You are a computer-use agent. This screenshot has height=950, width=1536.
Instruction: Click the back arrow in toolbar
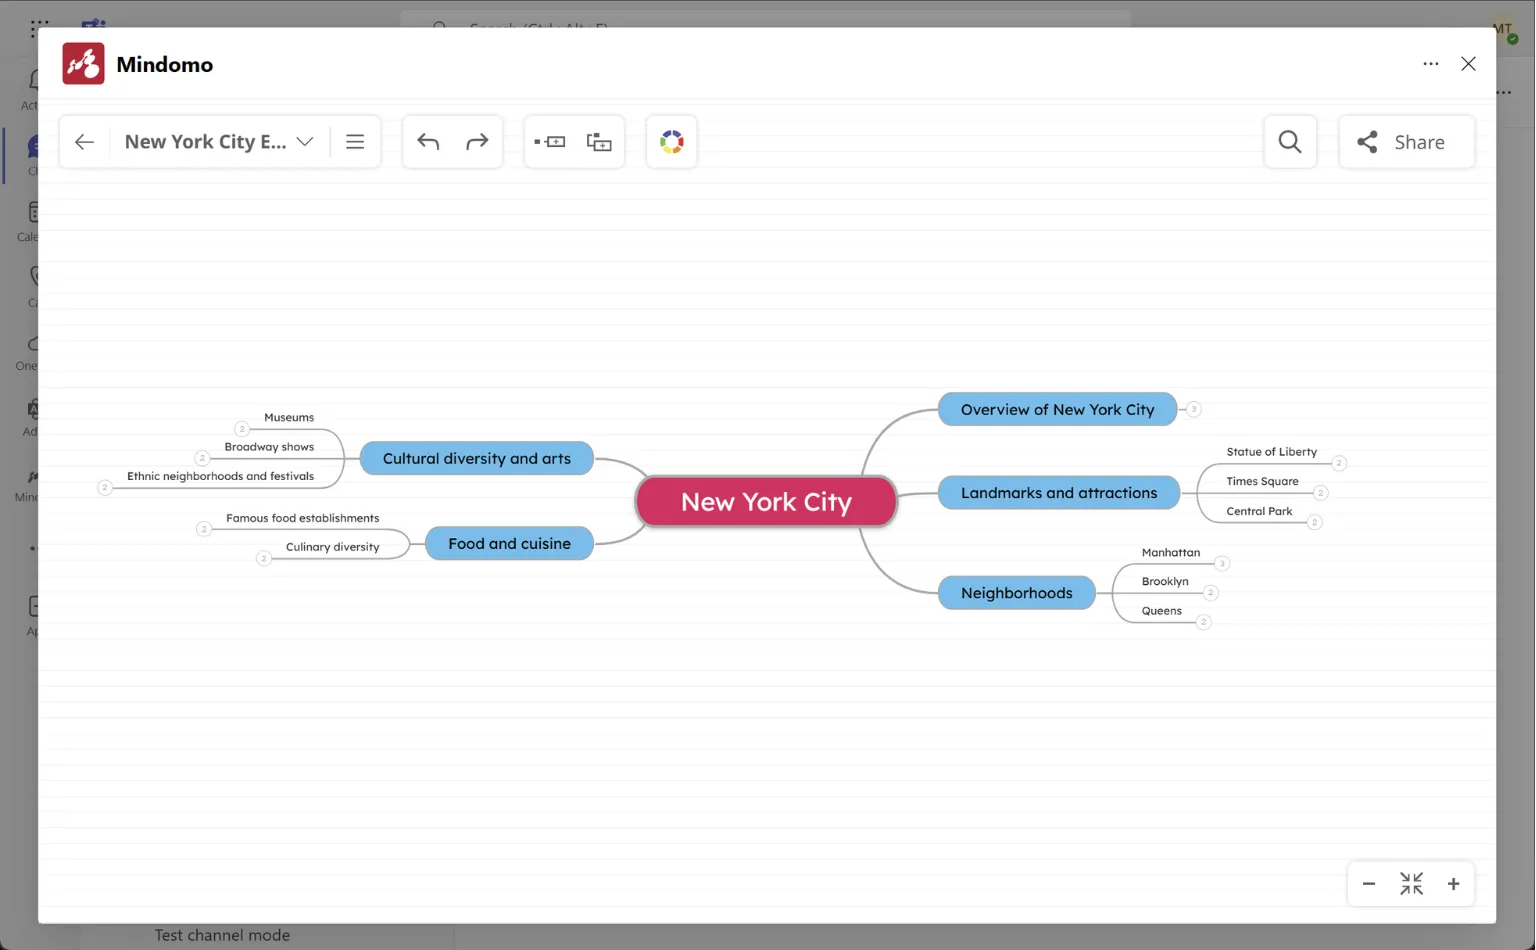(x=84, y=142)
